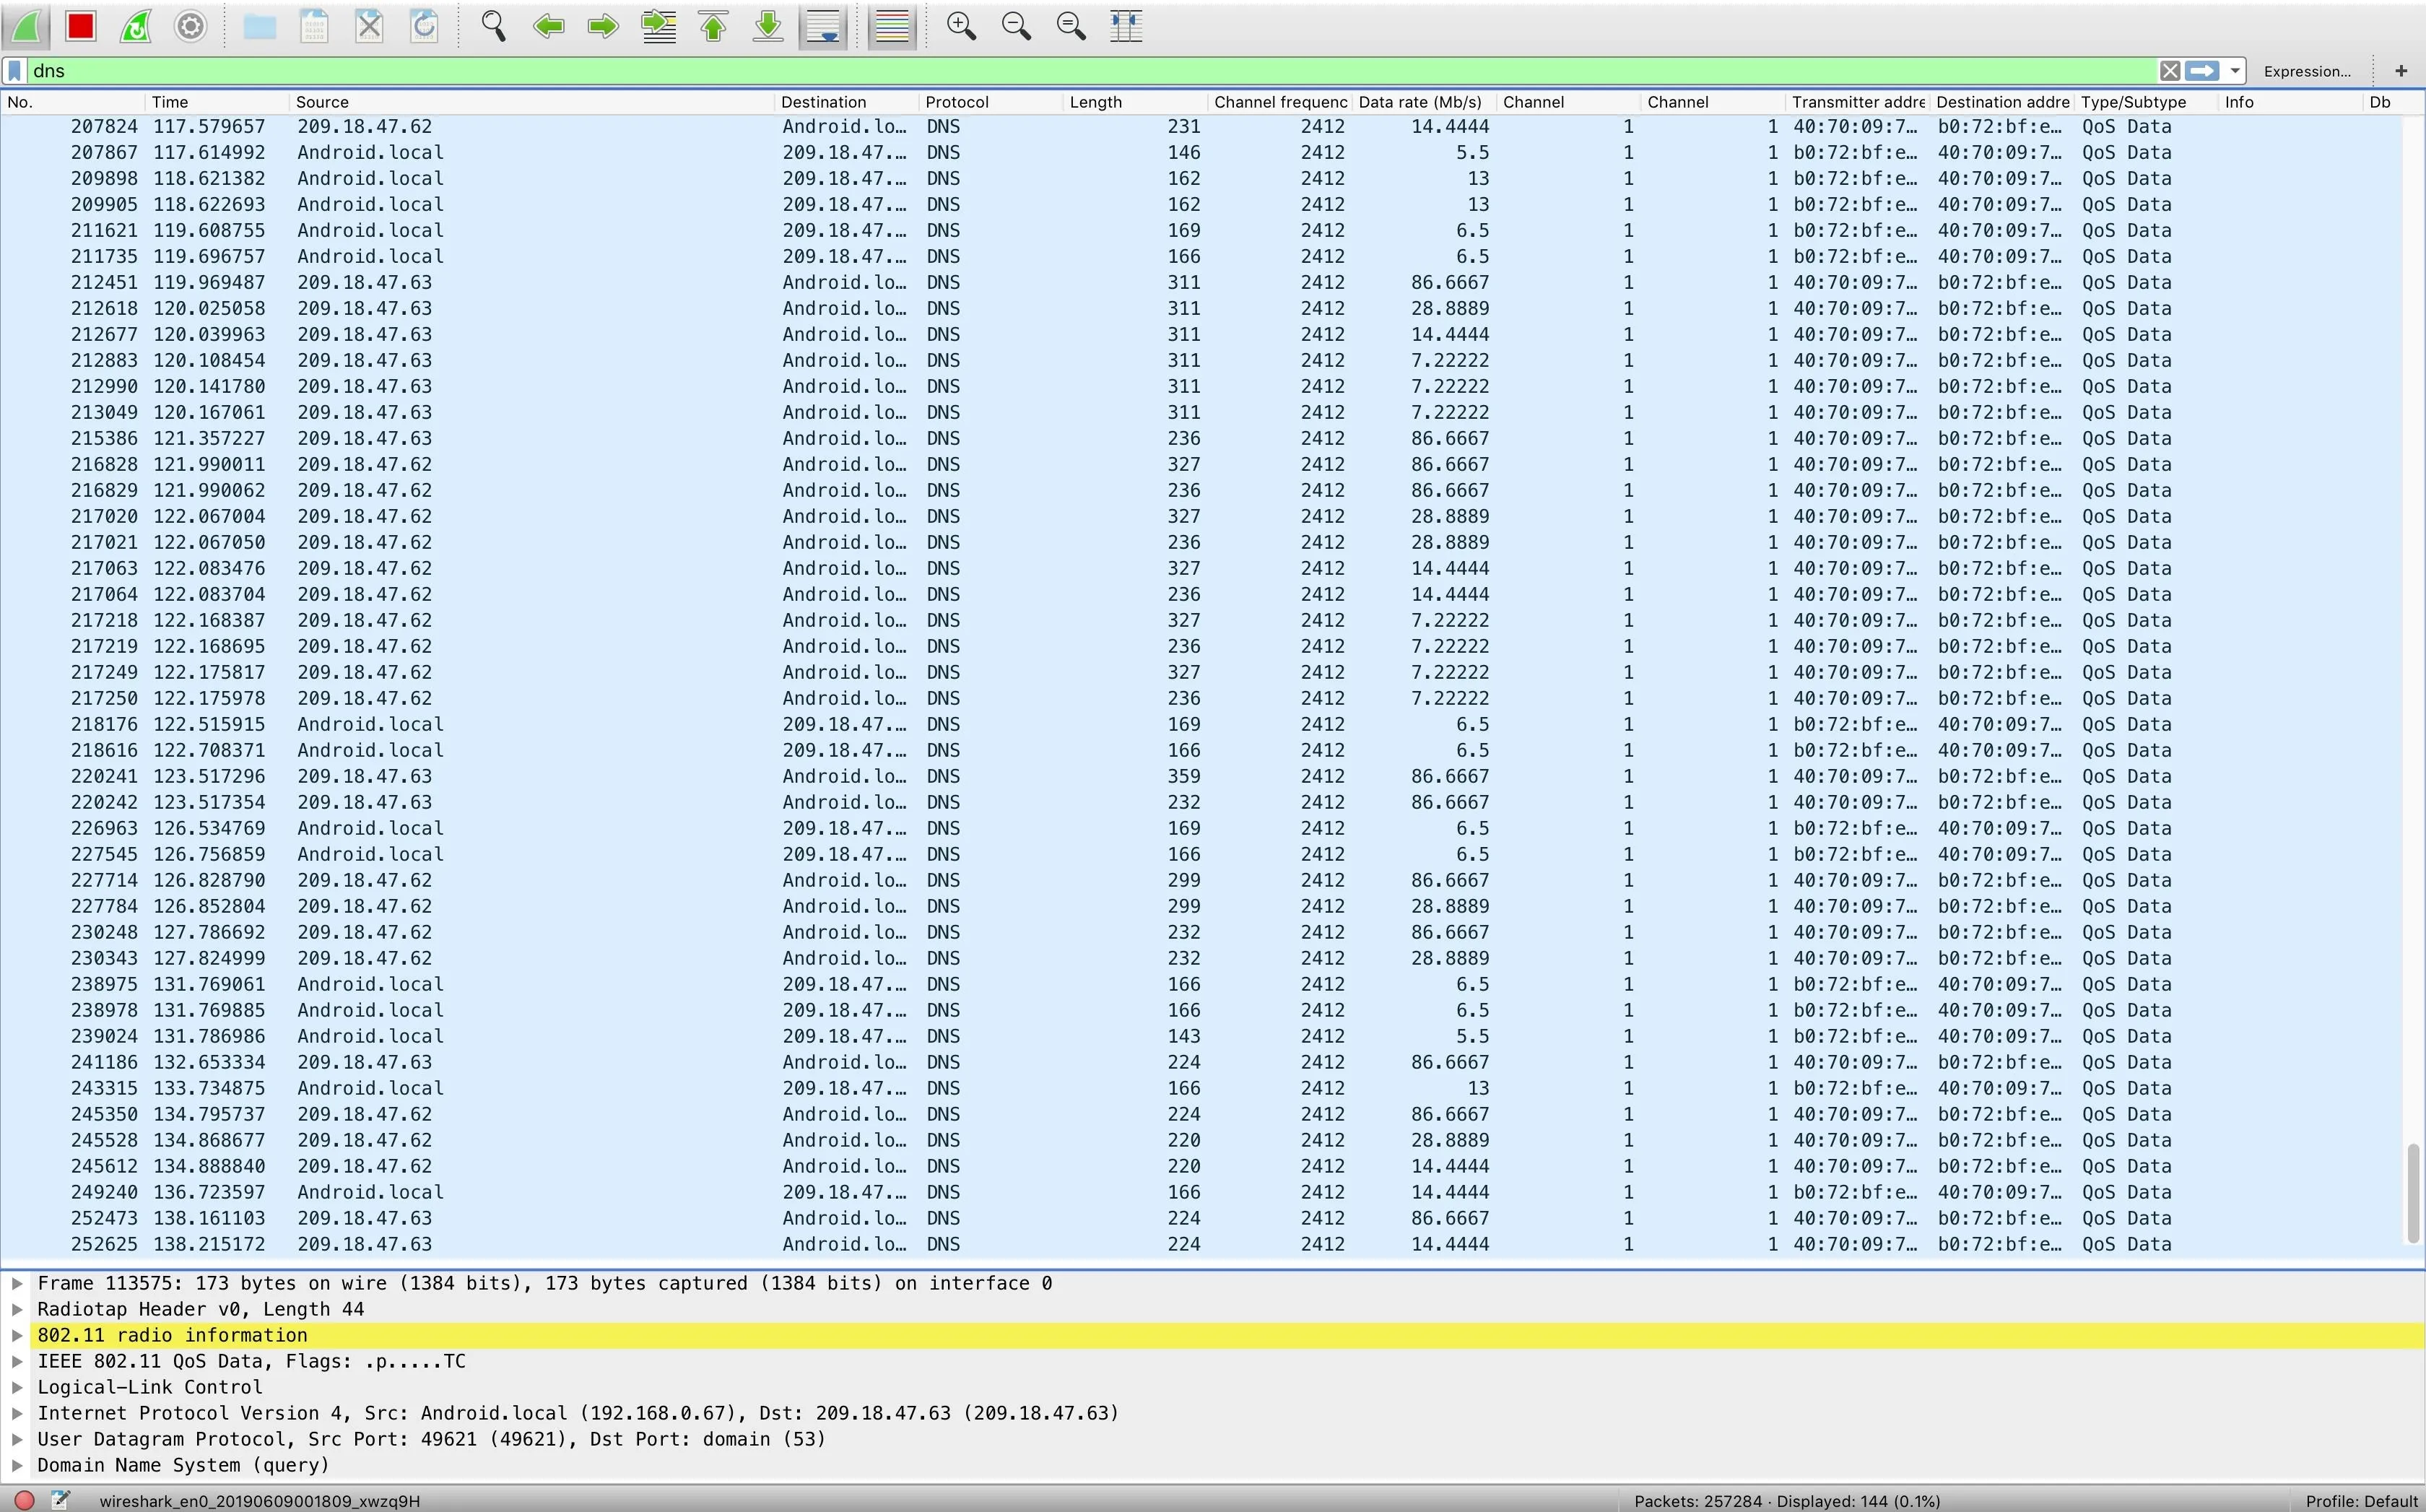The height and width of the screenshot is (1512, 2426).
Task: Click the close capture file icon
Action: point(369,26)
